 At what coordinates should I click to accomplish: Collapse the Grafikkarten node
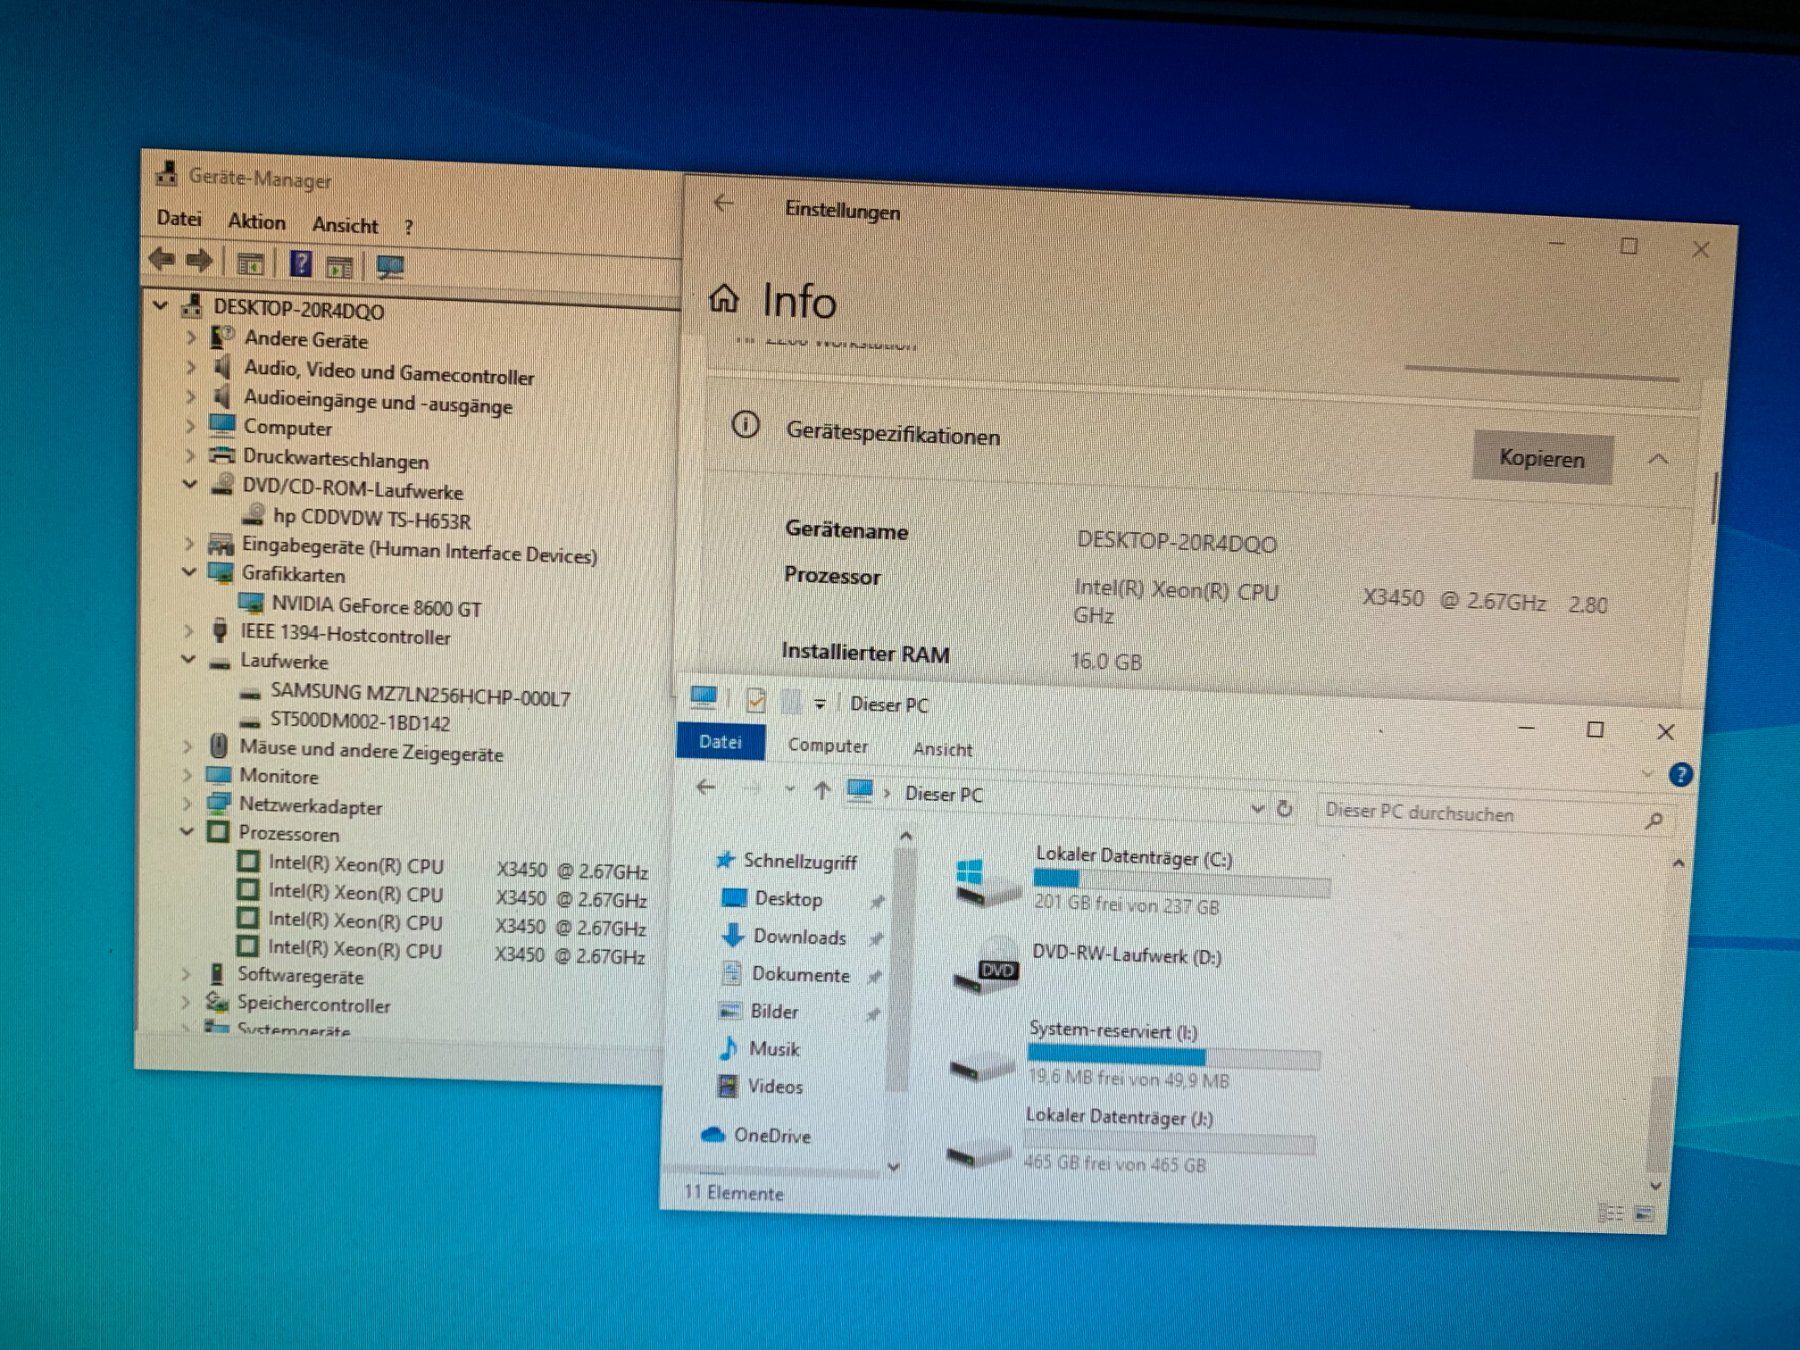point(189,571)
